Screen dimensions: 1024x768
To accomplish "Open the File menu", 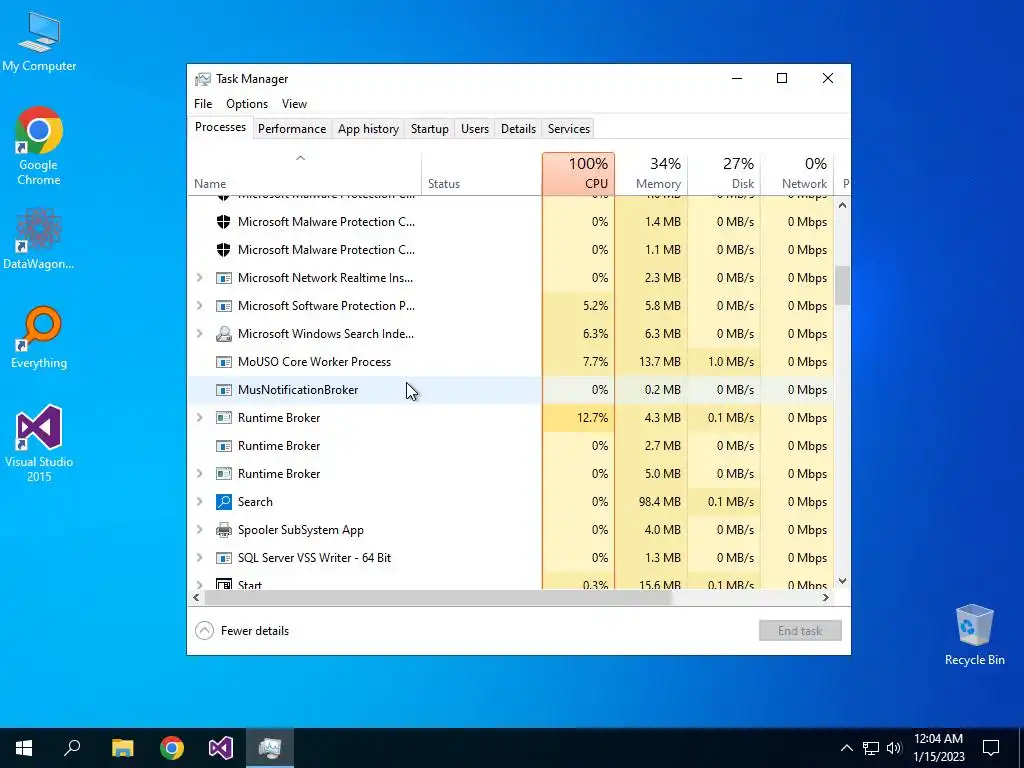I will [x=203, y=104].
